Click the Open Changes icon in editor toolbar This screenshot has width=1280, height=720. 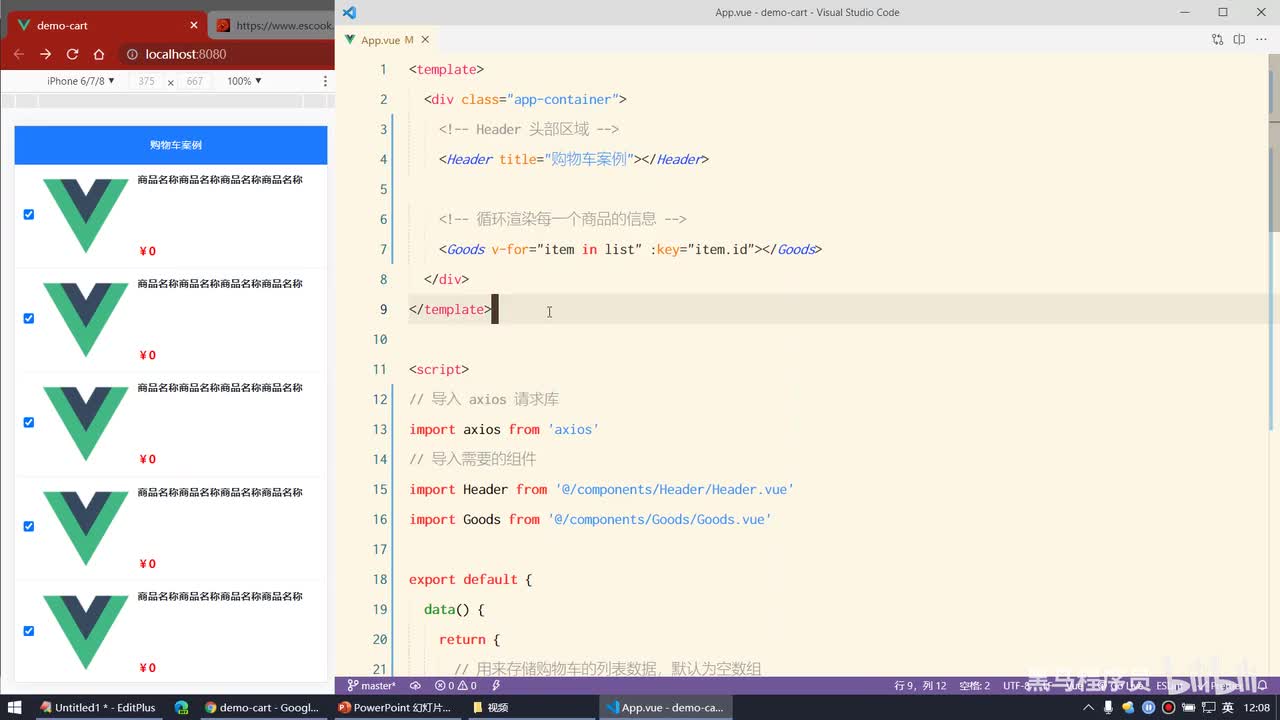click(1217, 40)
